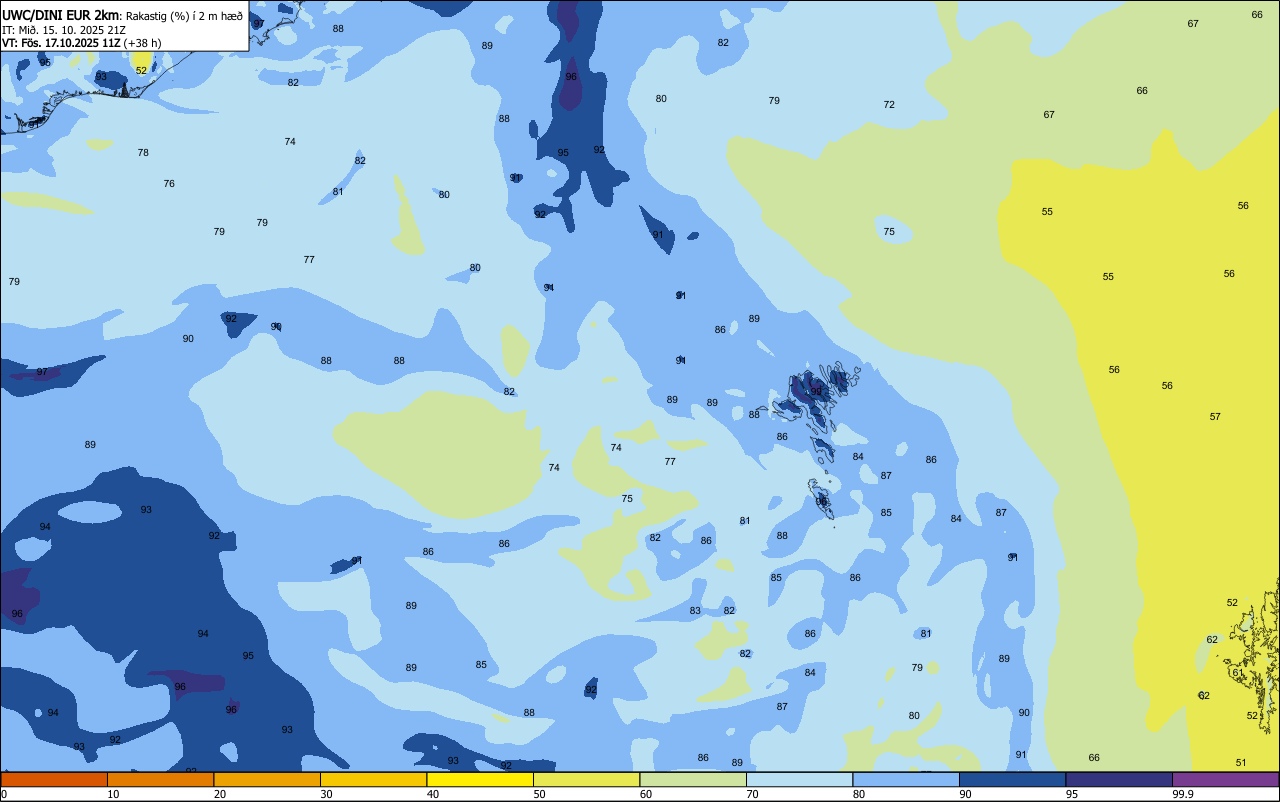Click the map title 'UWC/DINI EUR 2km'
The width and height of the screenshot is (1280, 802).
pyautogui.click(x=61, y=15)
